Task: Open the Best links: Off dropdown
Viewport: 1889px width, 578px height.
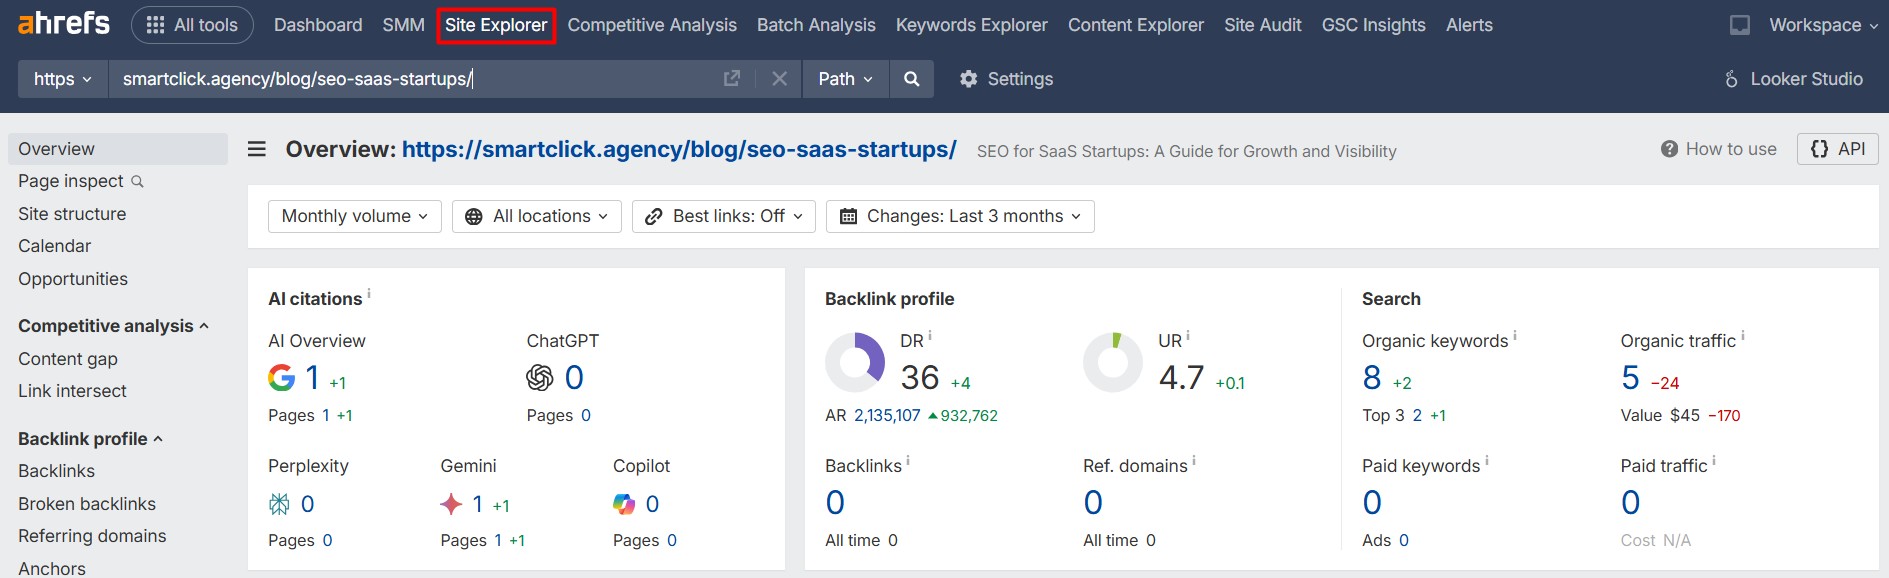Action: click(x=724, y=216)
